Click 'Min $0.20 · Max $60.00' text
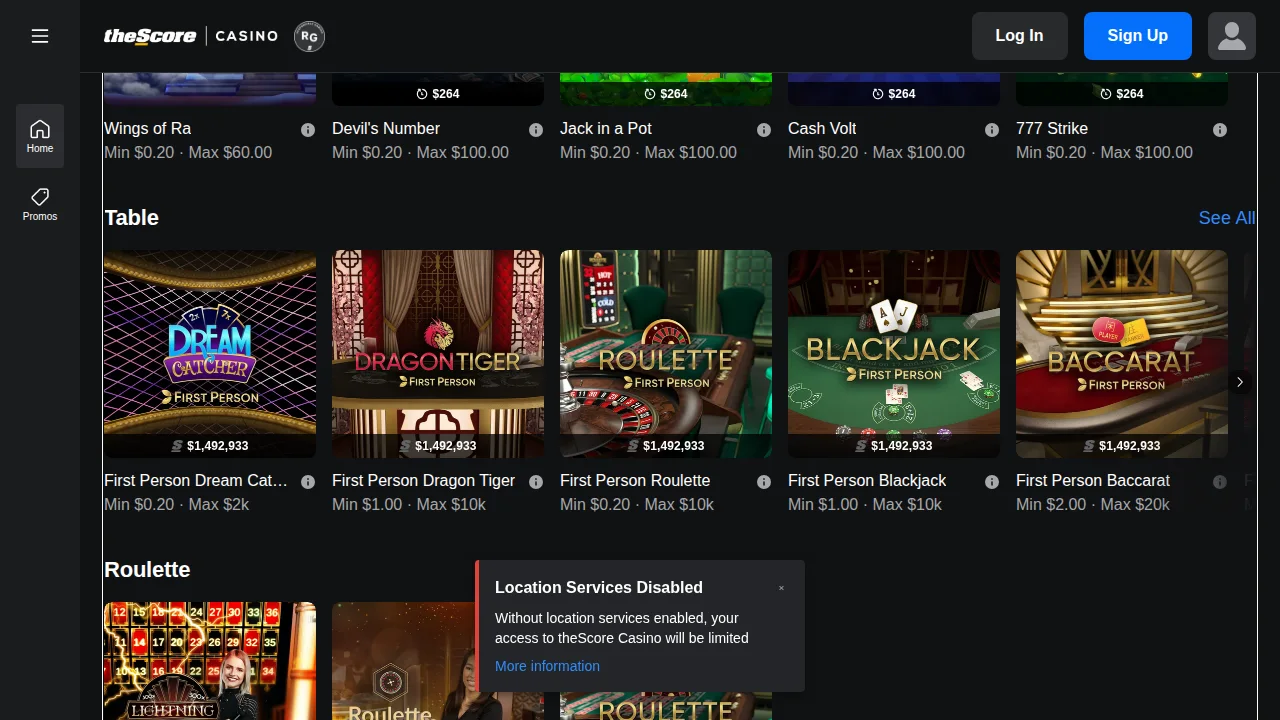The width and height of the screenshot is (1280, 720). (x=188, y=152)
